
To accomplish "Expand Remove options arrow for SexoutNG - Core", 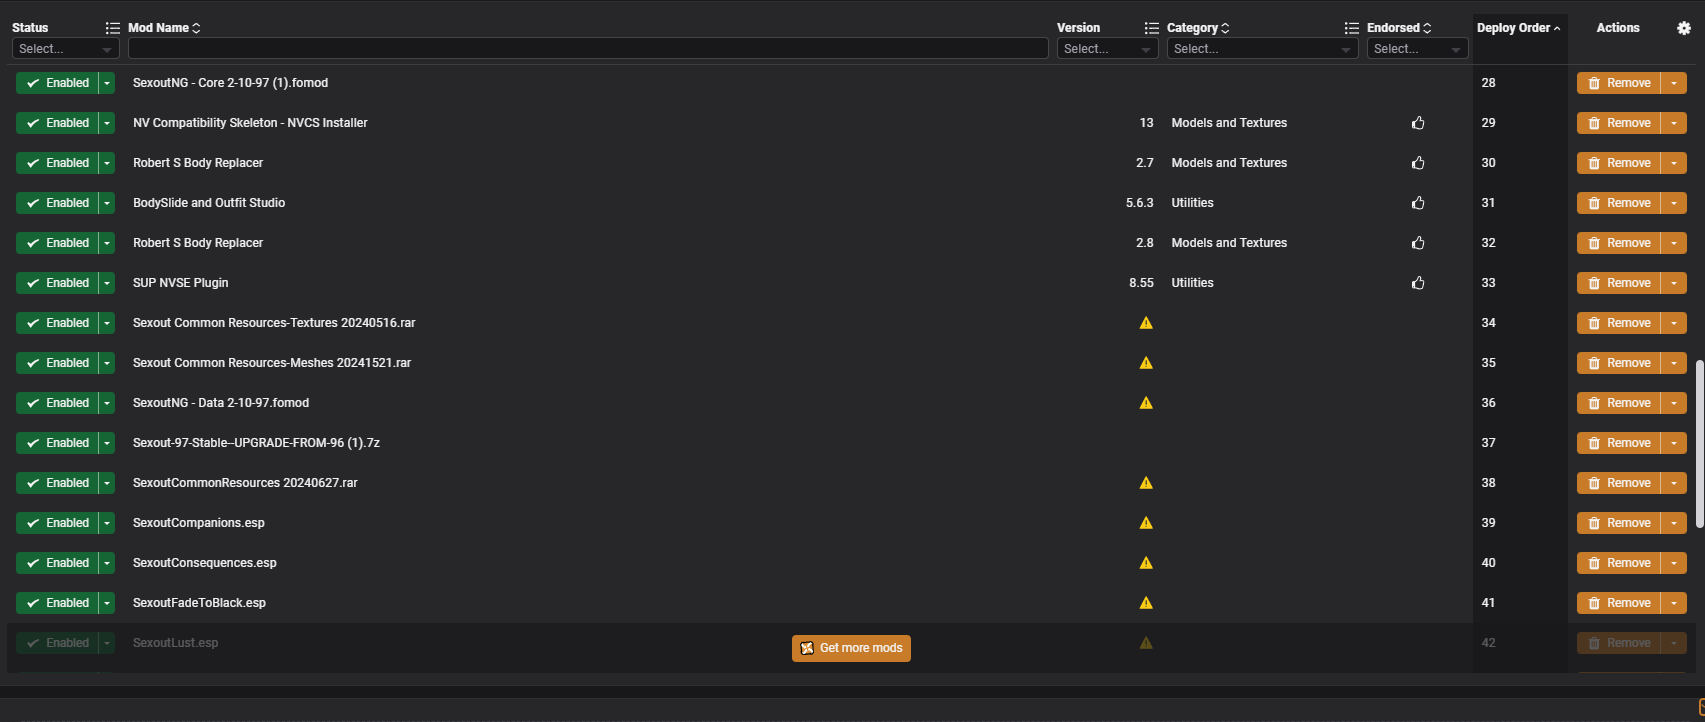I will [1674, 83].
